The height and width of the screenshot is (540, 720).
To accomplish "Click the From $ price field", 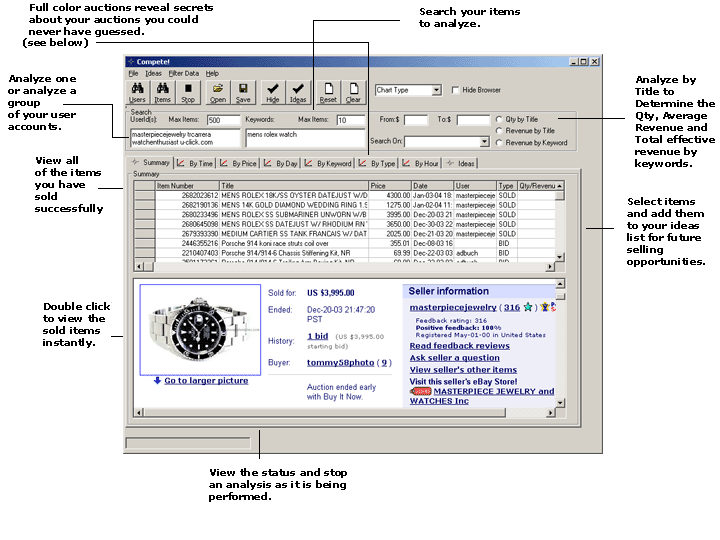I will pyautogui.click(x=416, y=120).
